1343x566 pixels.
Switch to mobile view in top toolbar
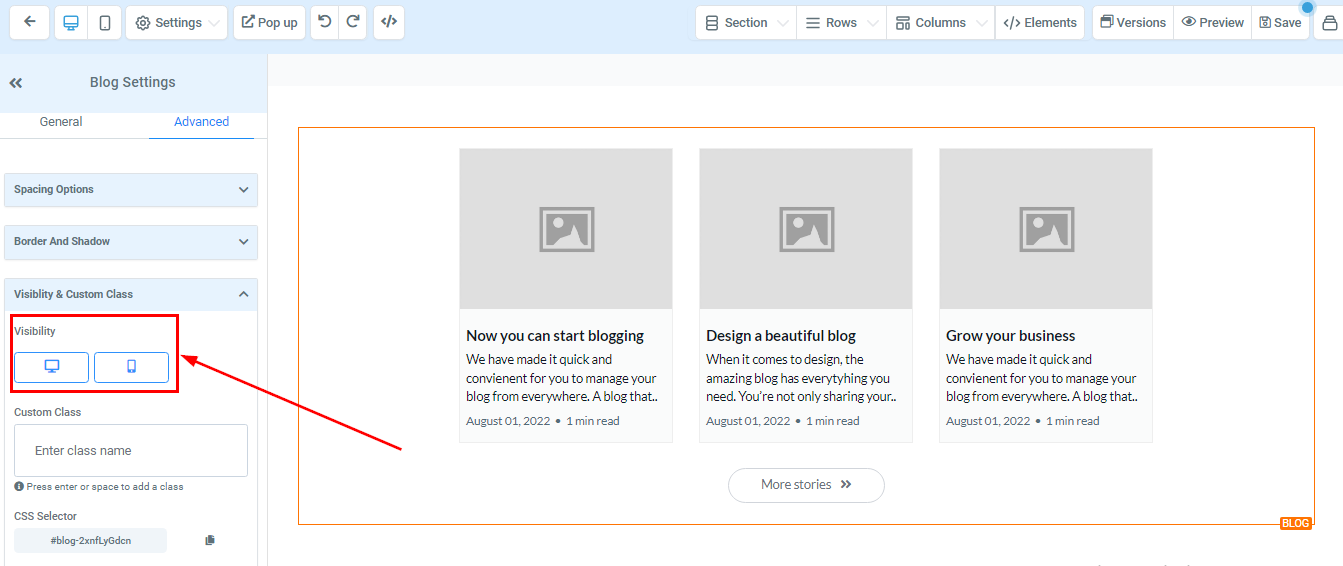(x=104, y=22)
